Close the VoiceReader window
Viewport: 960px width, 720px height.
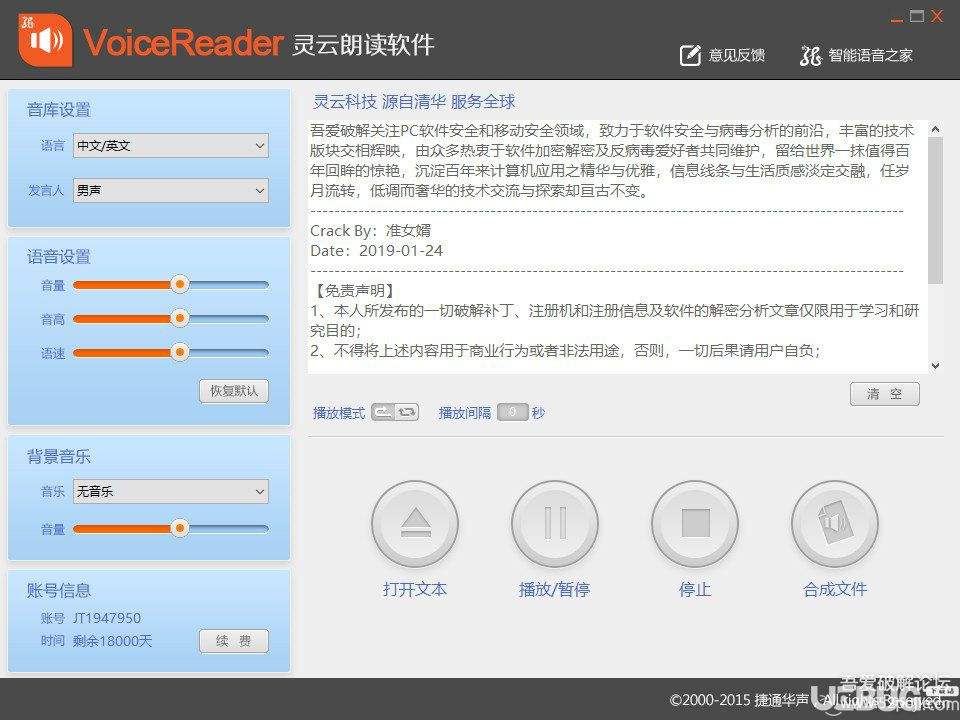(x=937, y=16)
